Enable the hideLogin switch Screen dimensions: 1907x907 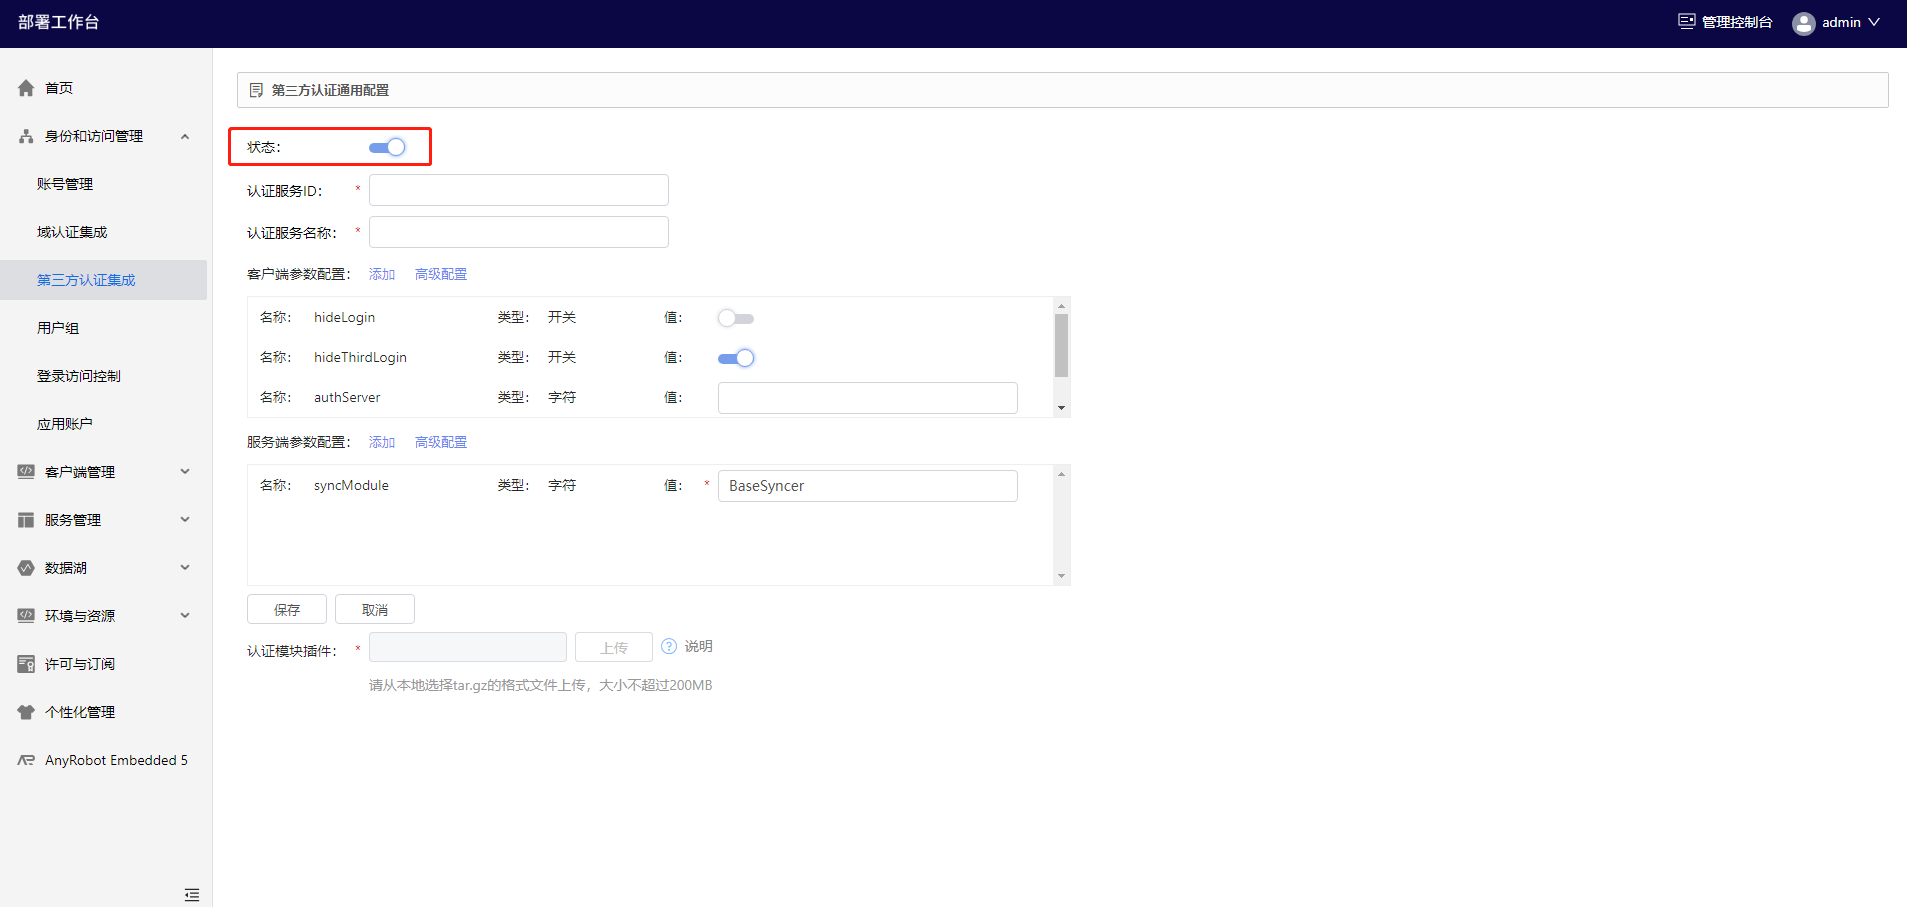pyautogui.click(x=736, y=318)
